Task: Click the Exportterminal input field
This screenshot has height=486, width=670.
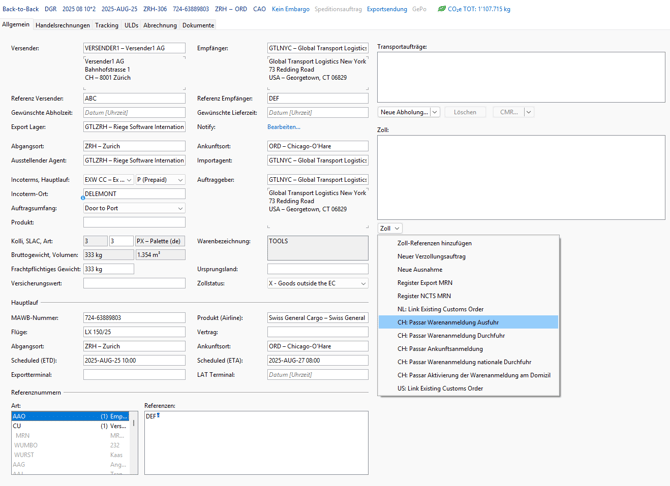Action: click(134, 375)
